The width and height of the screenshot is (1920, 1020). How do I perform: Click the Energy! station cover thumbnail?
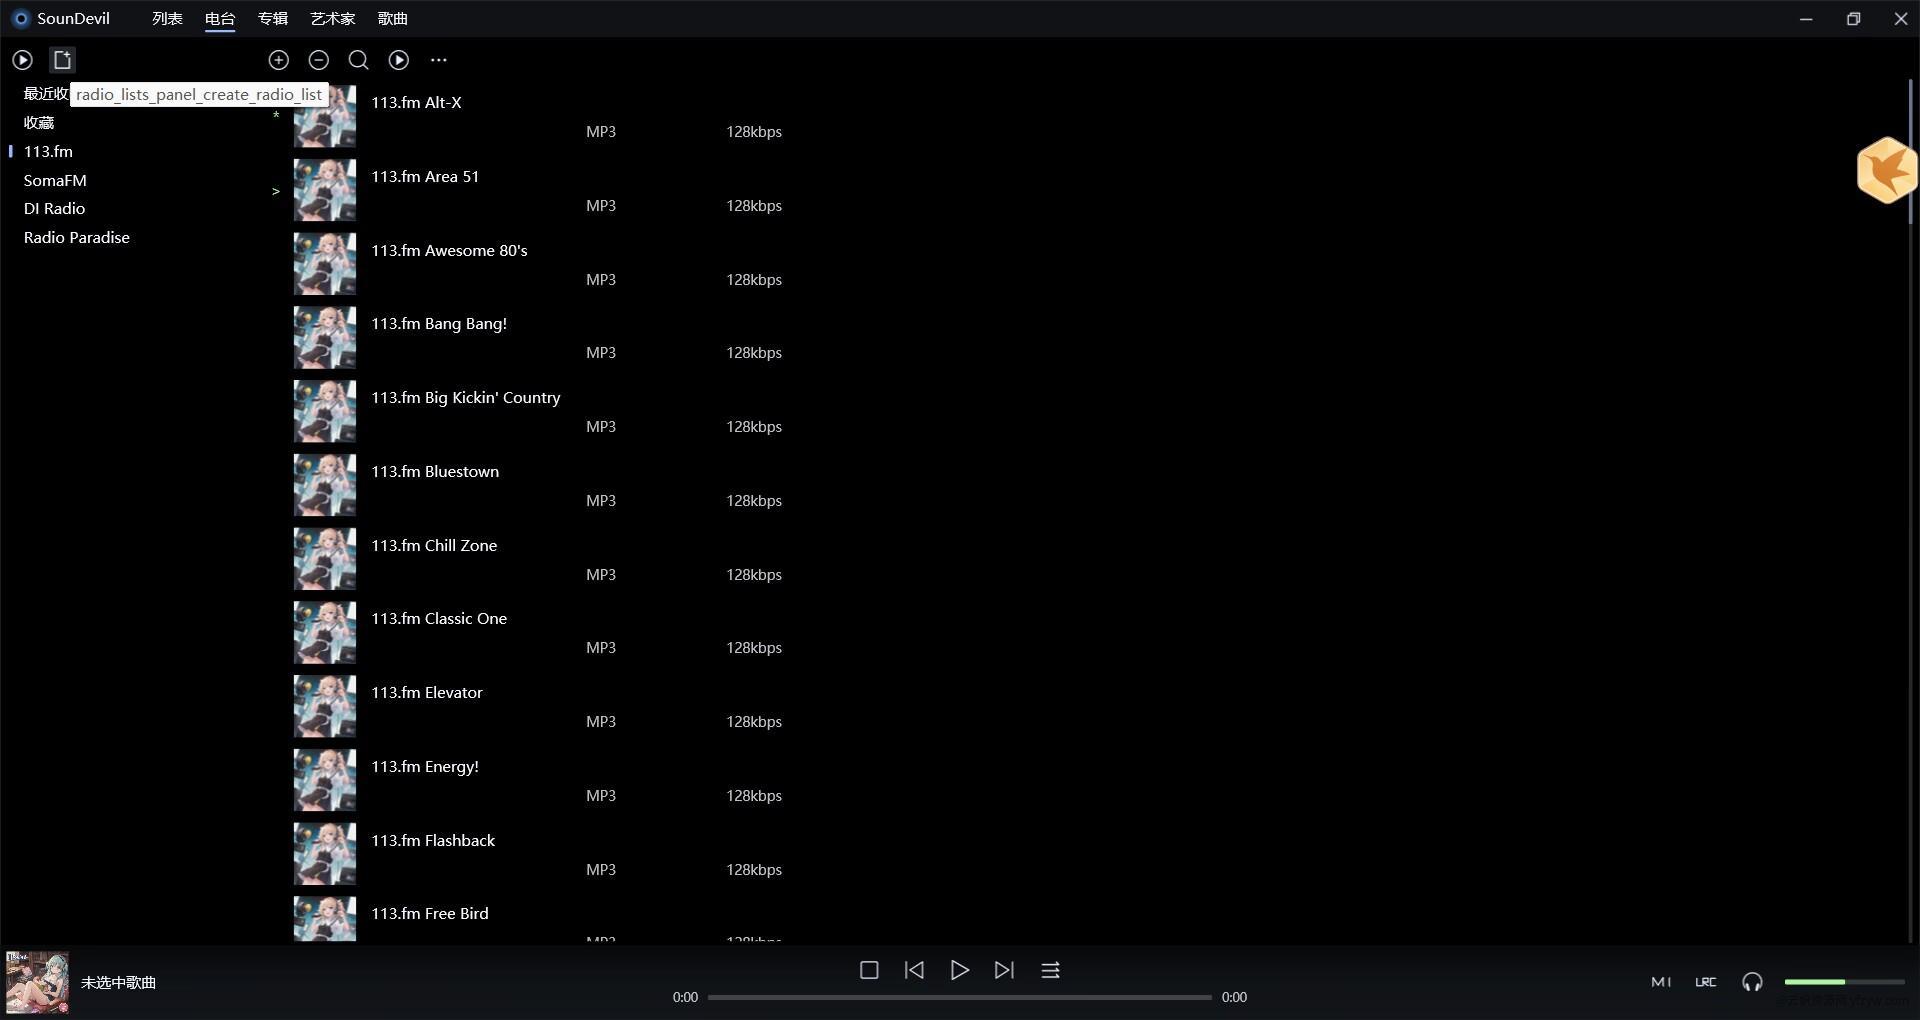[324, 781]
